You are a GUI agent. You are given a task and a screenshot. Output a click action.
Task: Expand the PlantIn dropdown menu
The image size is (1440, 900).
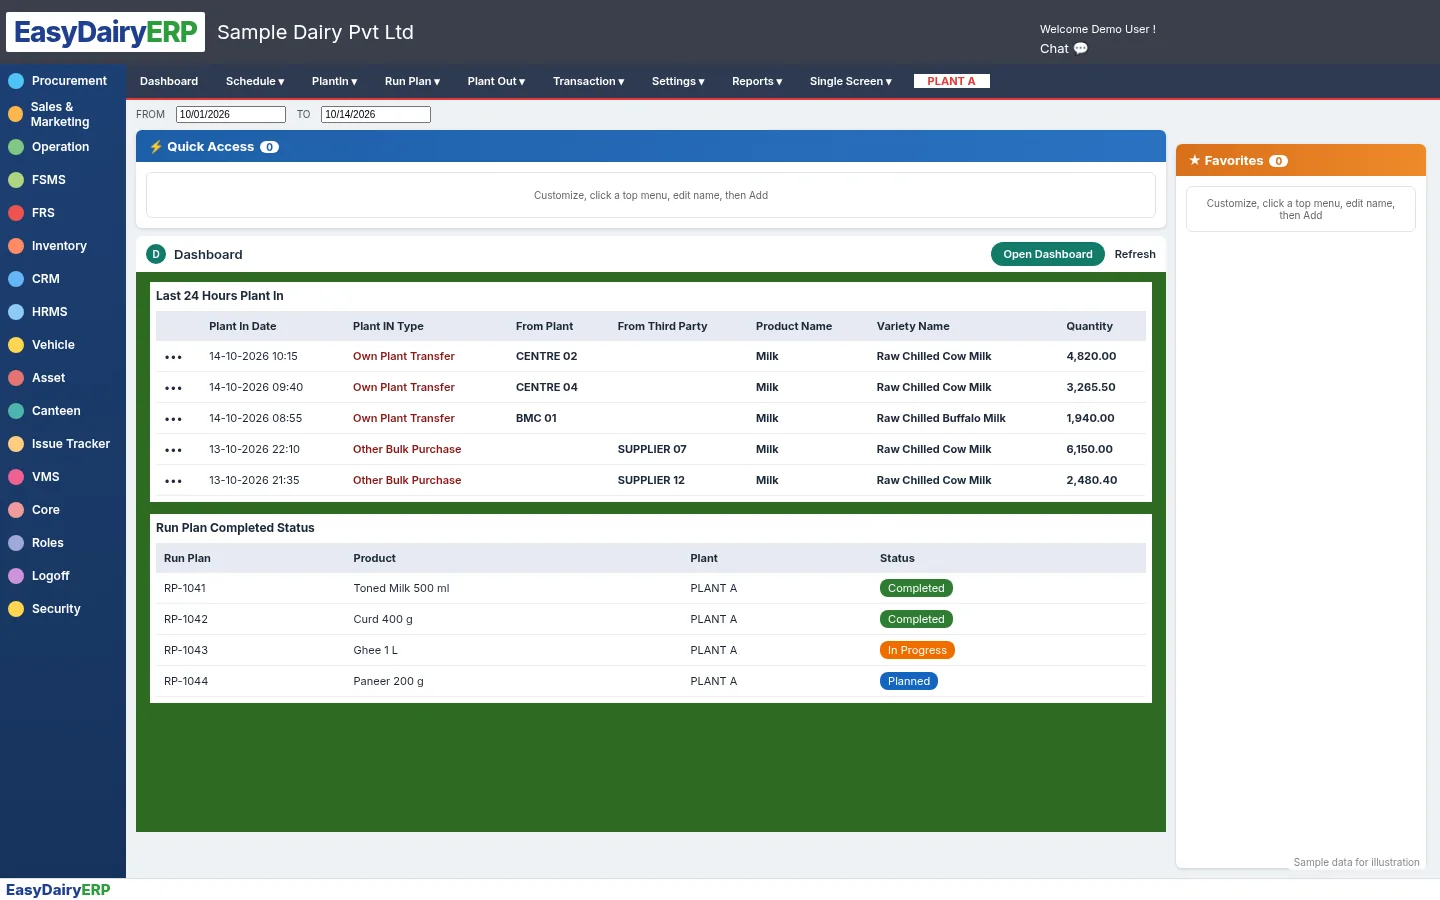click(334, 81)
